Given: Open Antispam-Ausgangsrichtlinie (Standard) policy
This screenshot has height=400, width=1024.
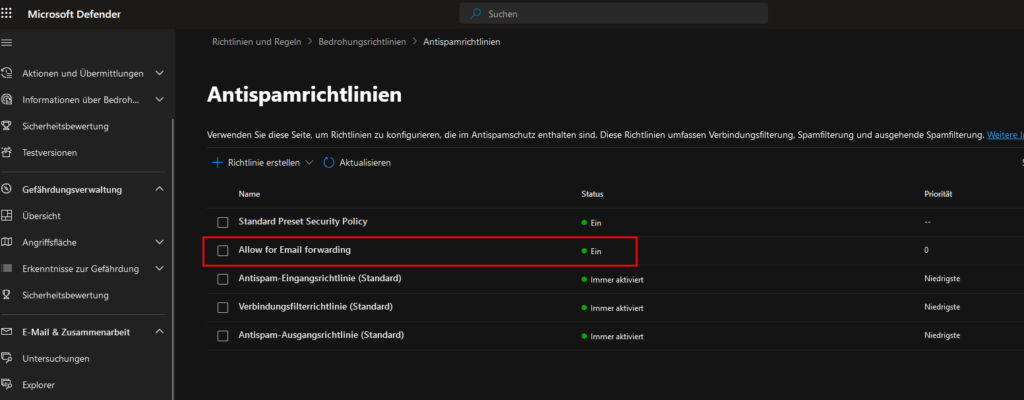Looking at the screenshot, I should pos(321,335).
